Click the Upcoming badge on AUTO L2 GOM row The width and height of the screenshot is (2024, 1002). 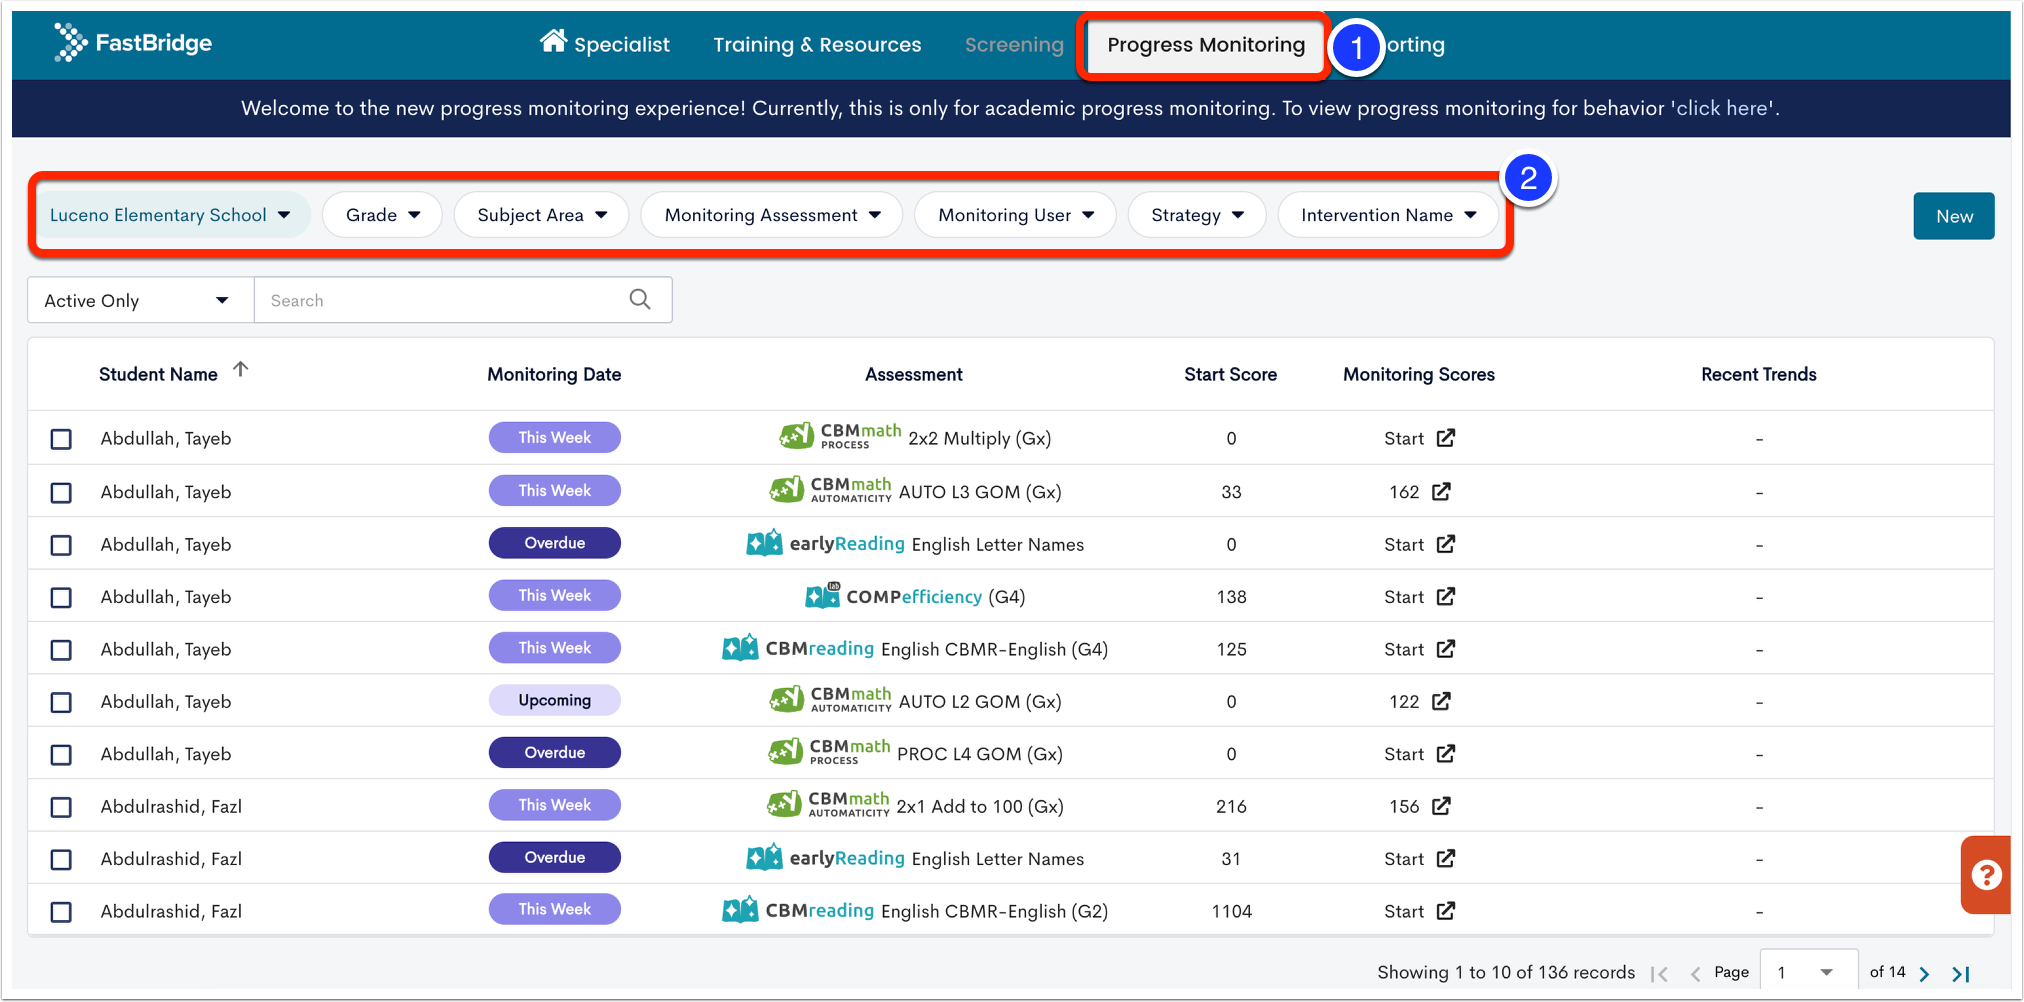click(555, 700)
